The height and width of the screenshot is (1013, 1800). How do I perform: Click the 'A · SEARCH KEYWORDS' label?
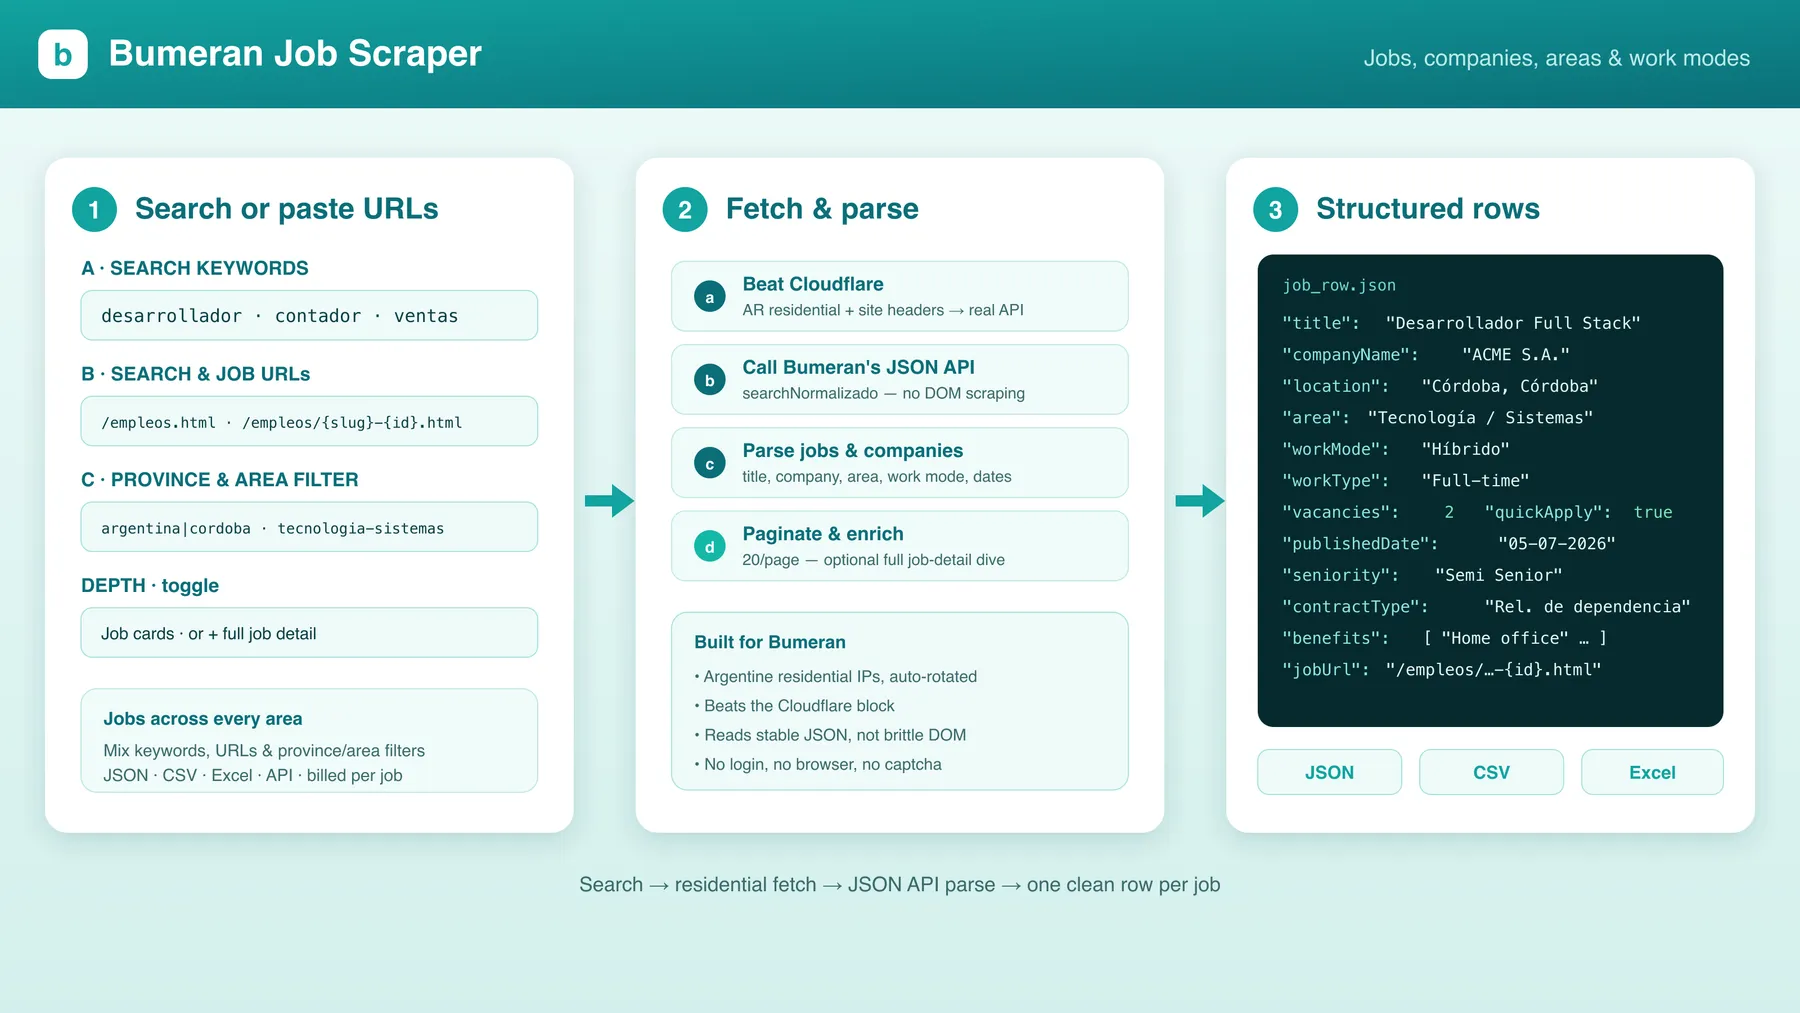point(195,268)
